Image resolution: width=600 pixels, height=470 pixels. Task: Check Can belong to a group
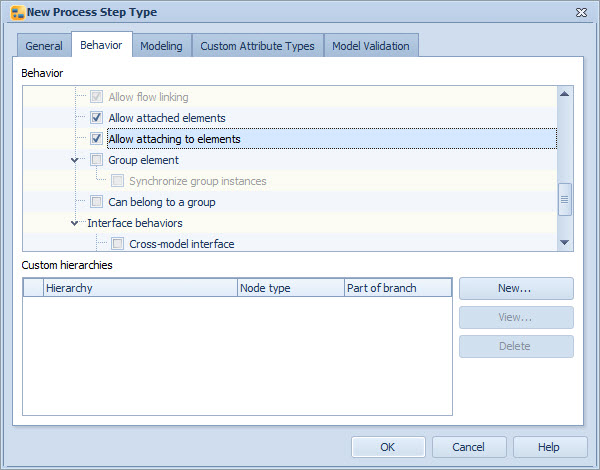[97, 202]
